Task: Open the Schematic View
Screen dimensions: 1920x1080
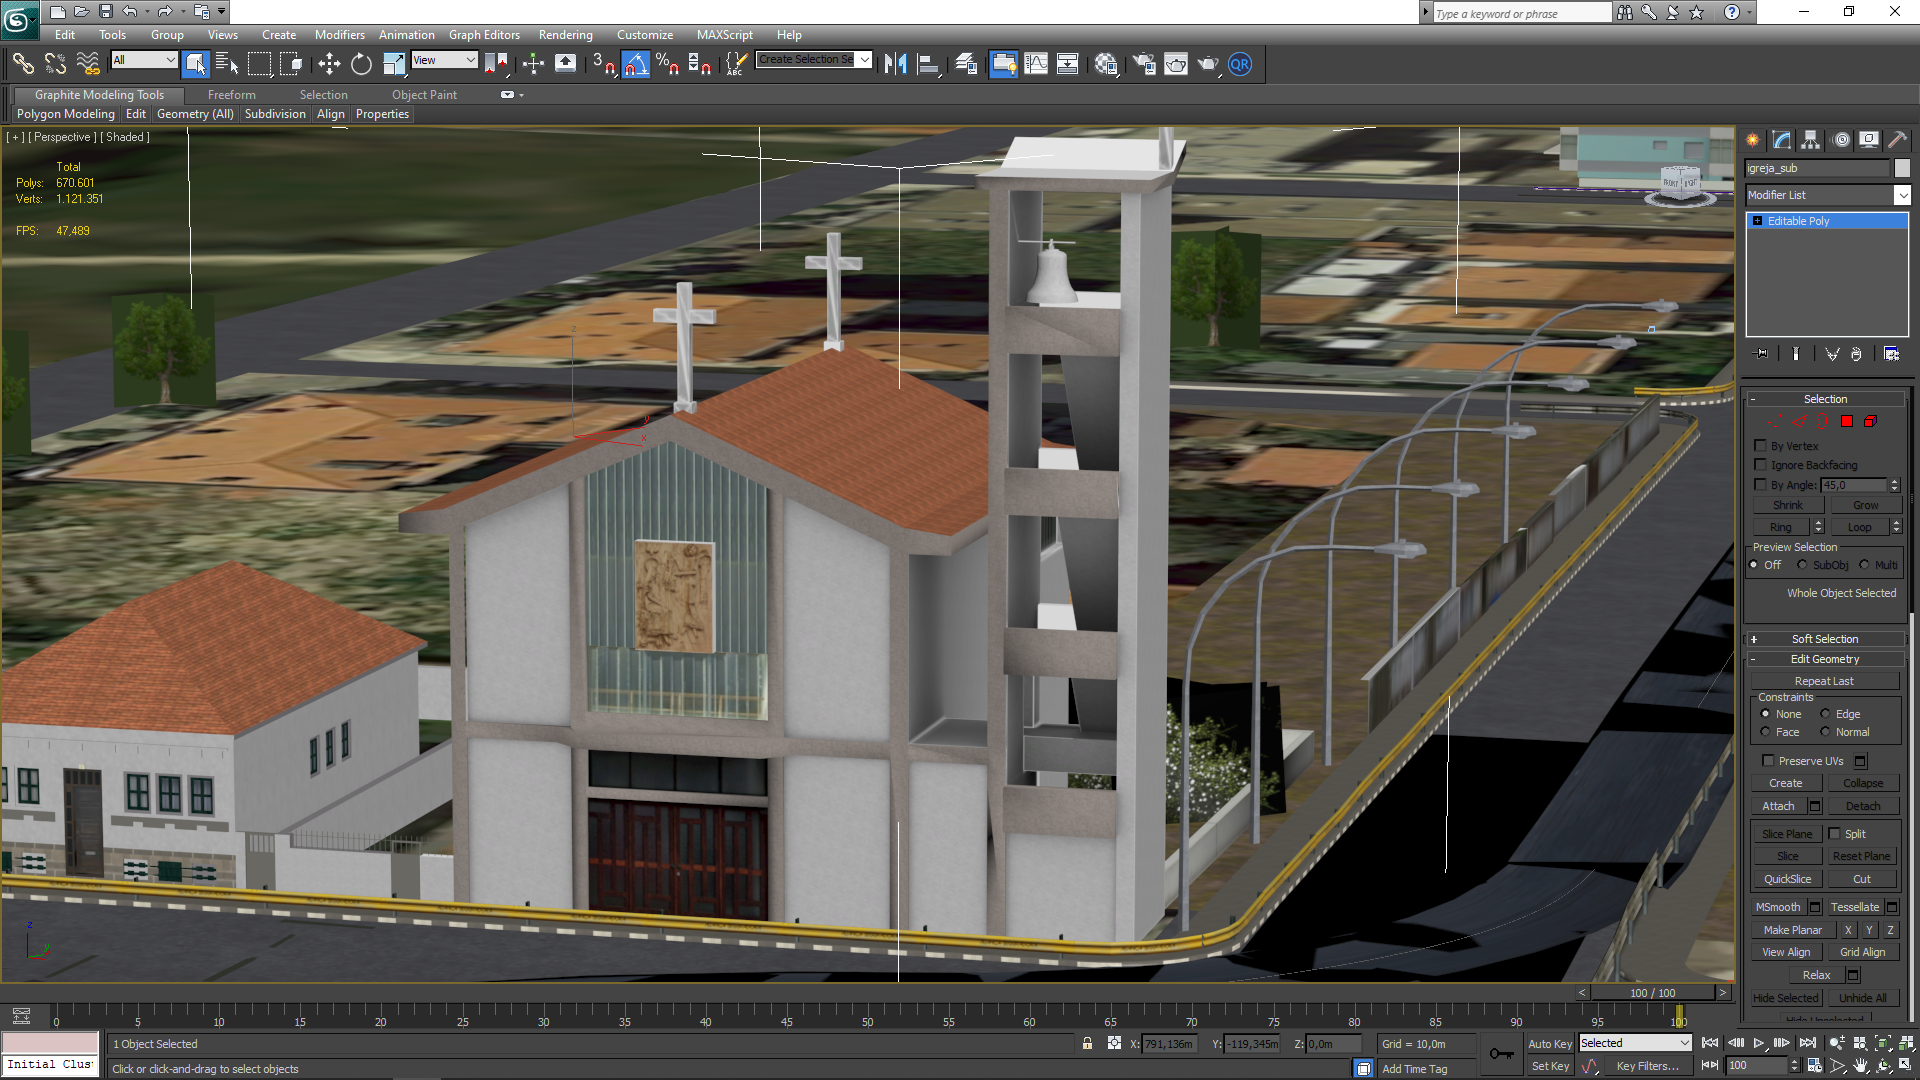Action: tap(1068, 64)
